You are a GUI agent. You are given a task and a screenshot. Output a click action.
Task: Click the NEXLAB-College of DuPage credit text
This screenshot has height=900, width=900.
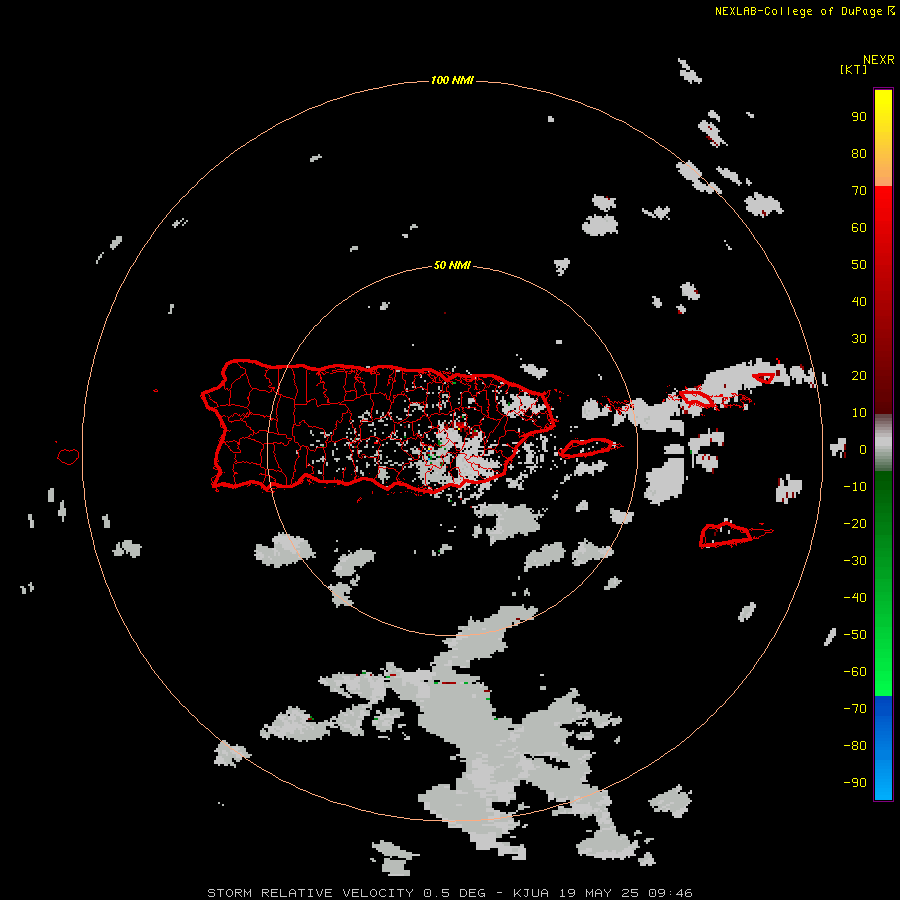point(805,11)
